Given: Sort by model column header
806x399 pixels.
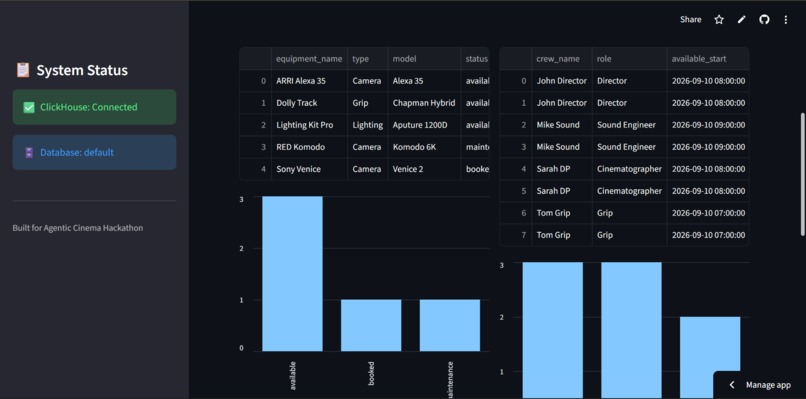Looking at the screenshot, I should (424, 59).
